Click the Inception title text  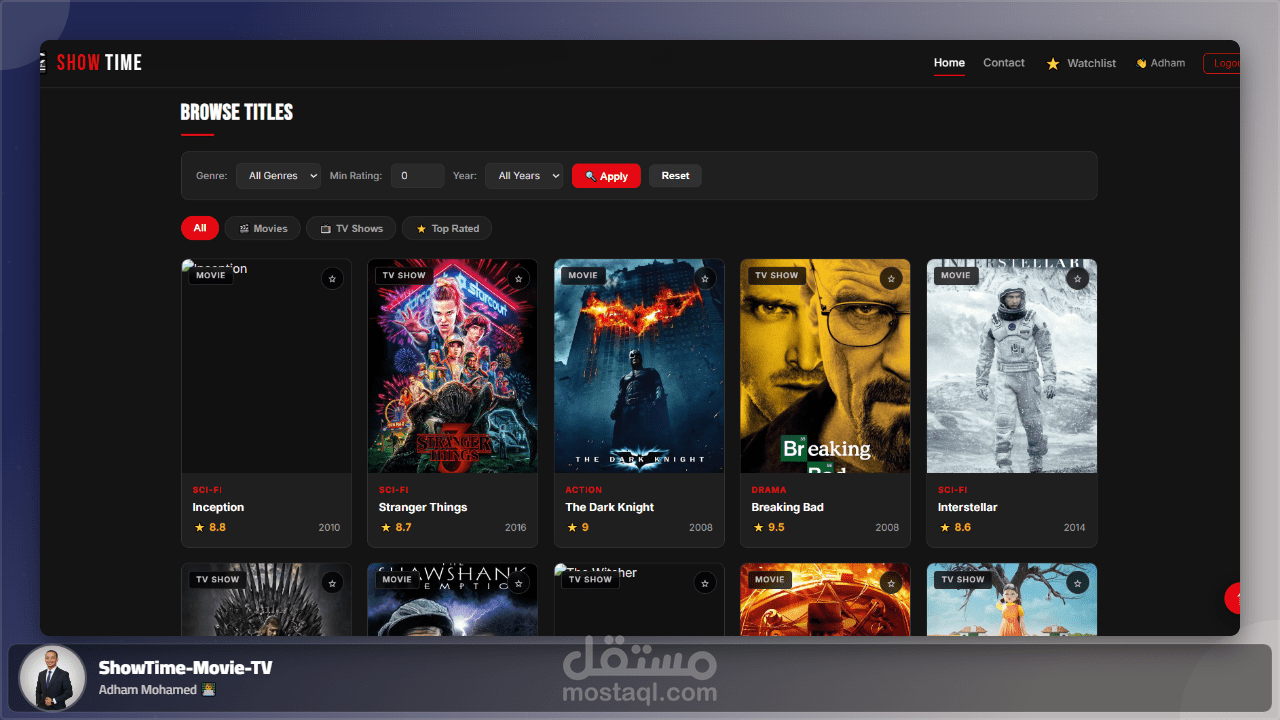[218, 507]
